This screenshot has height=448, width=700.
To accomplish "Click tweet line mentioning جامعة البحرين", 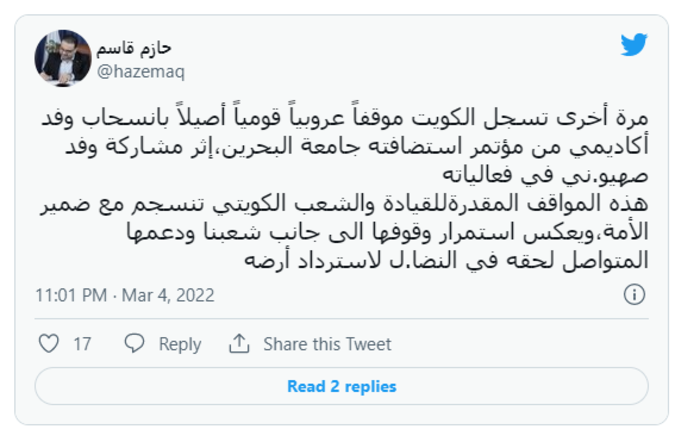I will pyautogui.click(x=357, y=146).
